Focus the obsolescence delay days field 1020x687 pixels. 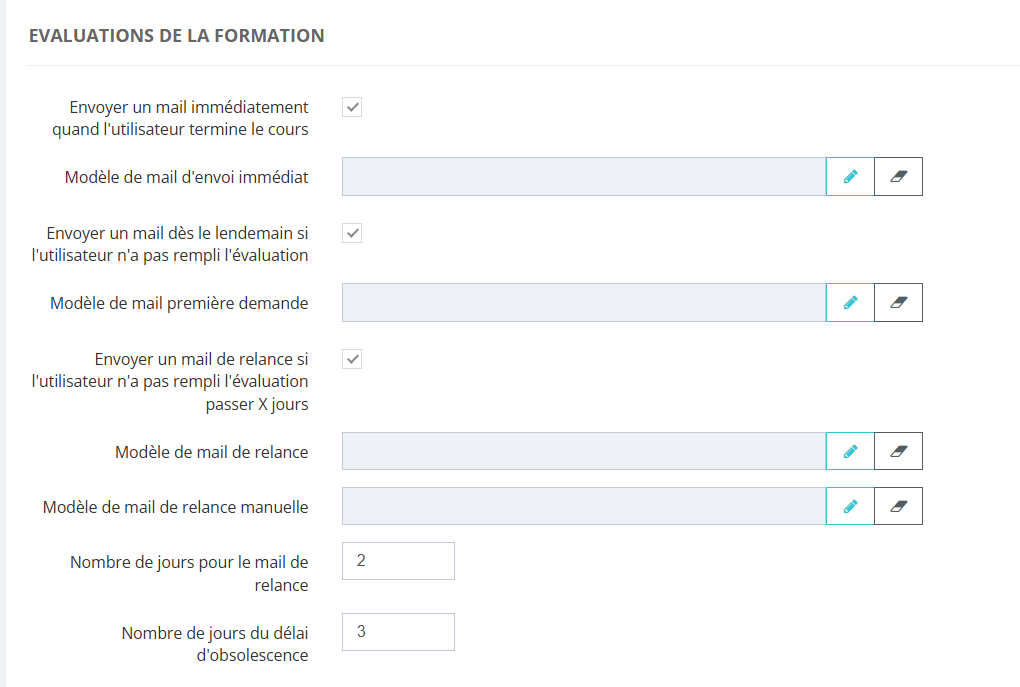(398, 632)
